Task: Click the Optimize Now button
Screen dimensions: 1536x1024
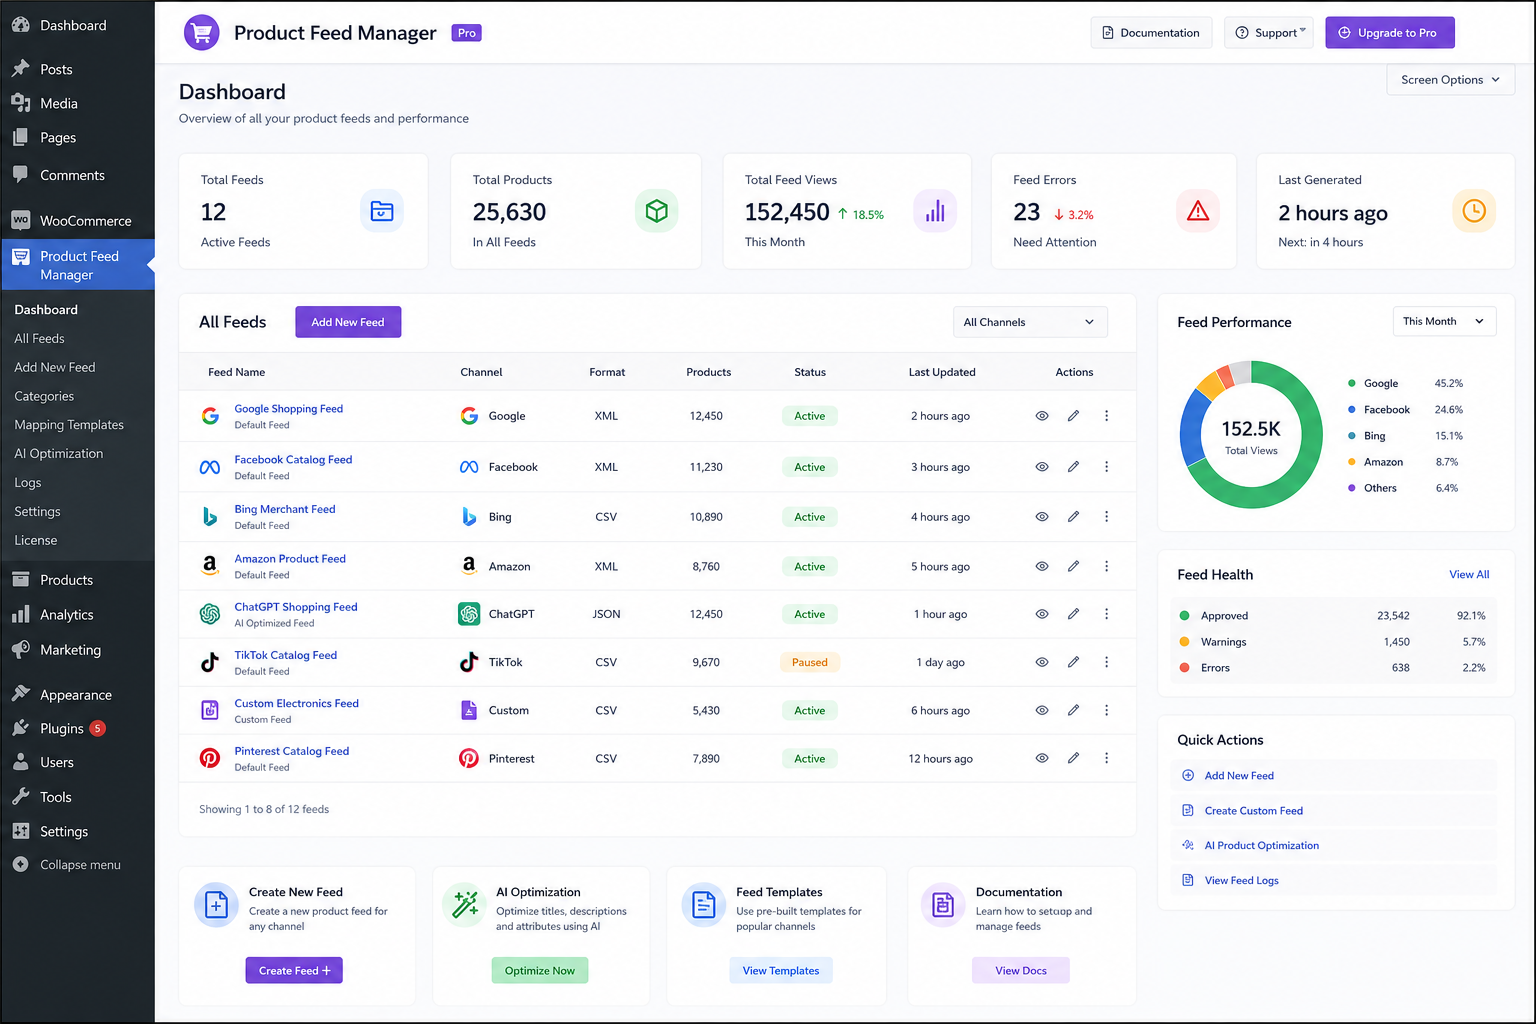Action: tap(540, 971)
